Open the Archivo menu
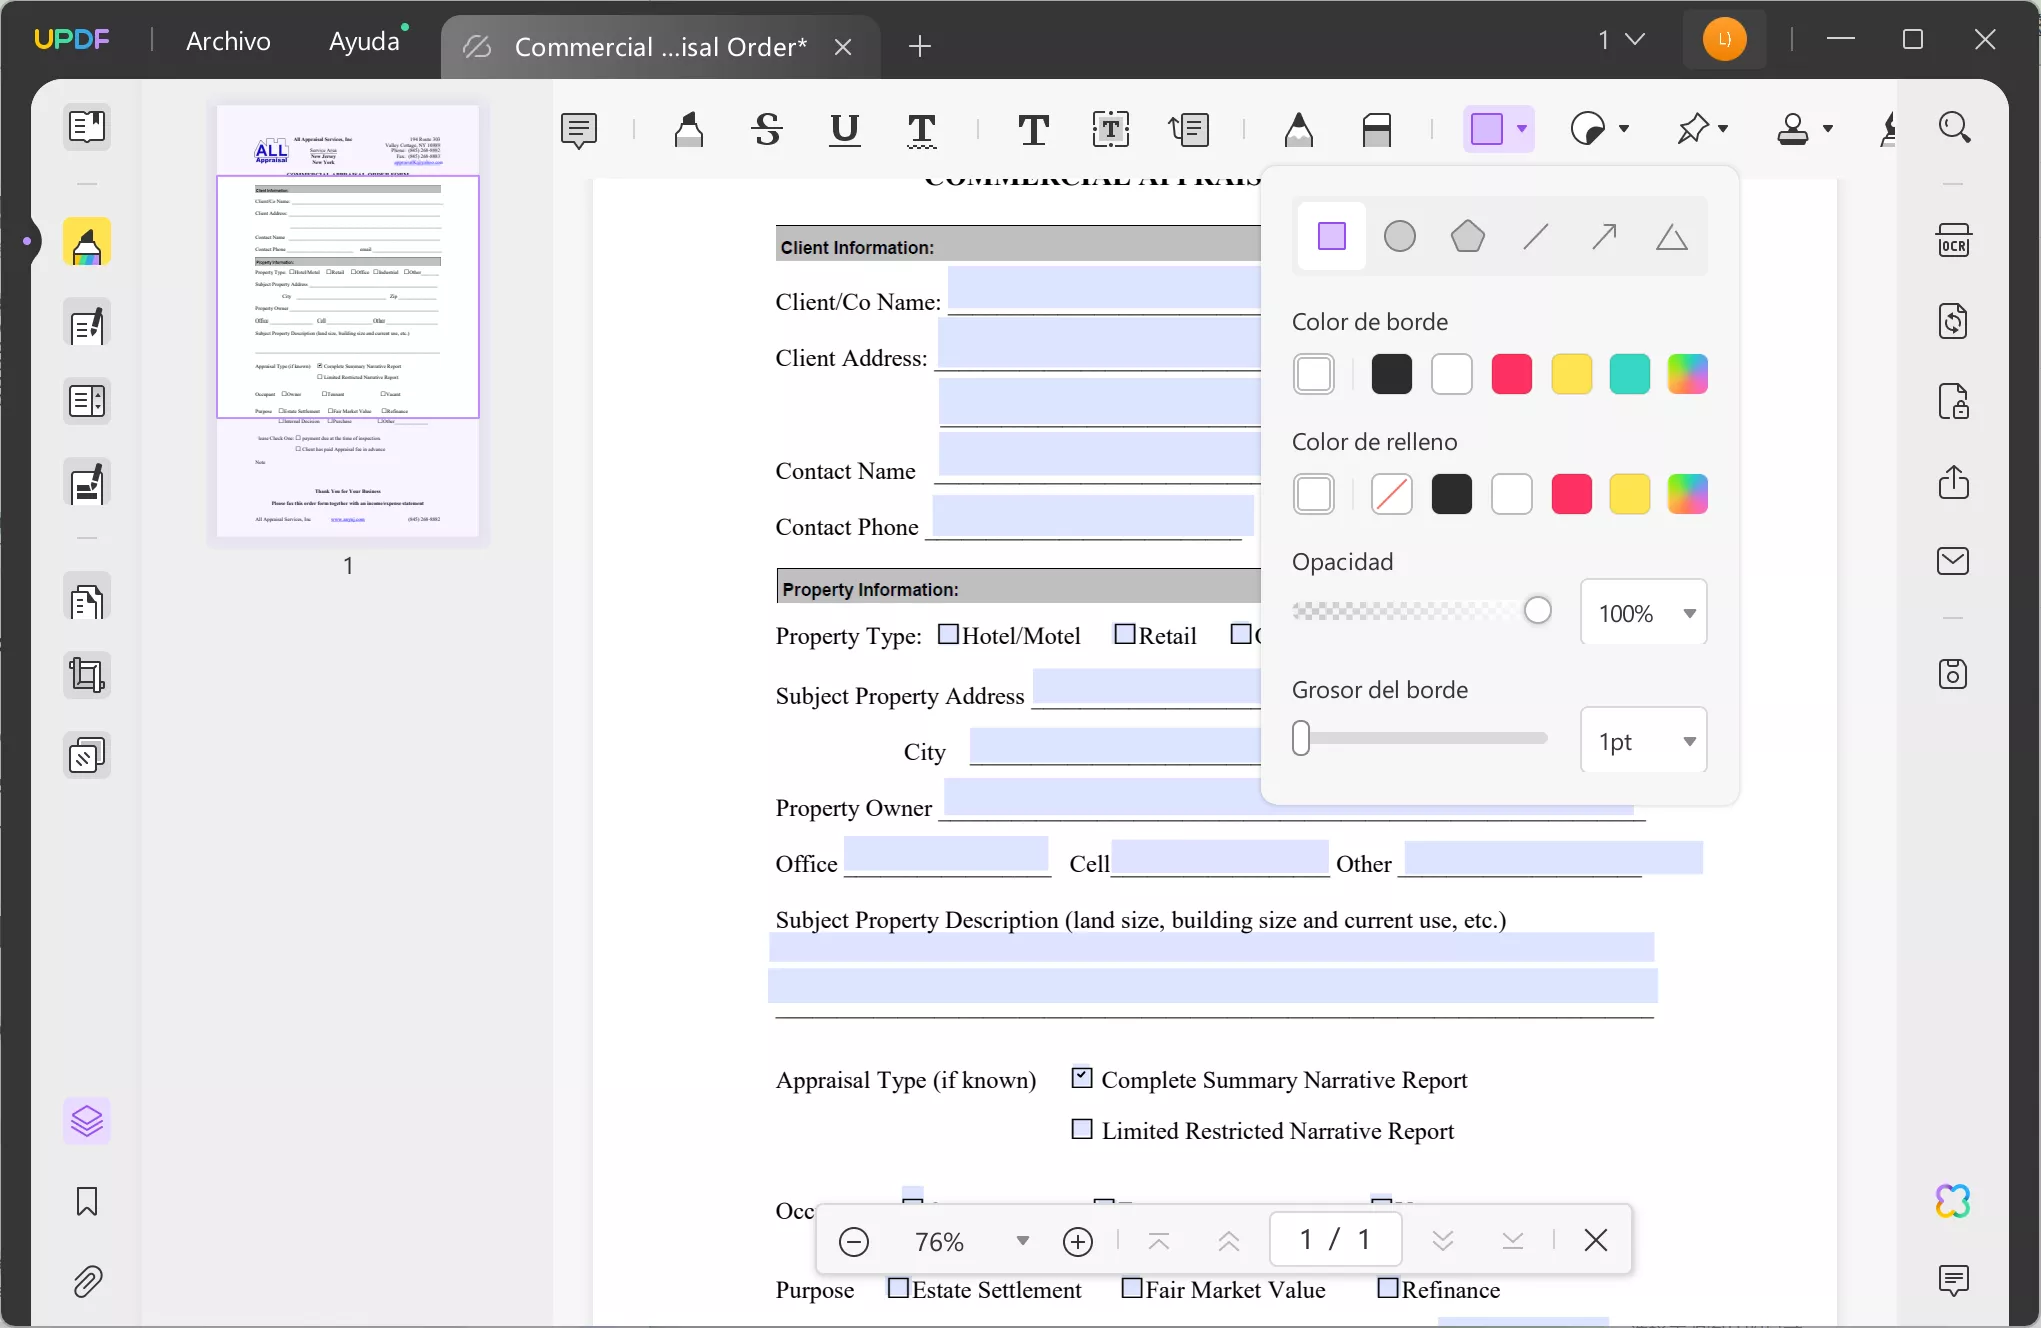This screenshot has height=1328, width=2041. [228, 40]
